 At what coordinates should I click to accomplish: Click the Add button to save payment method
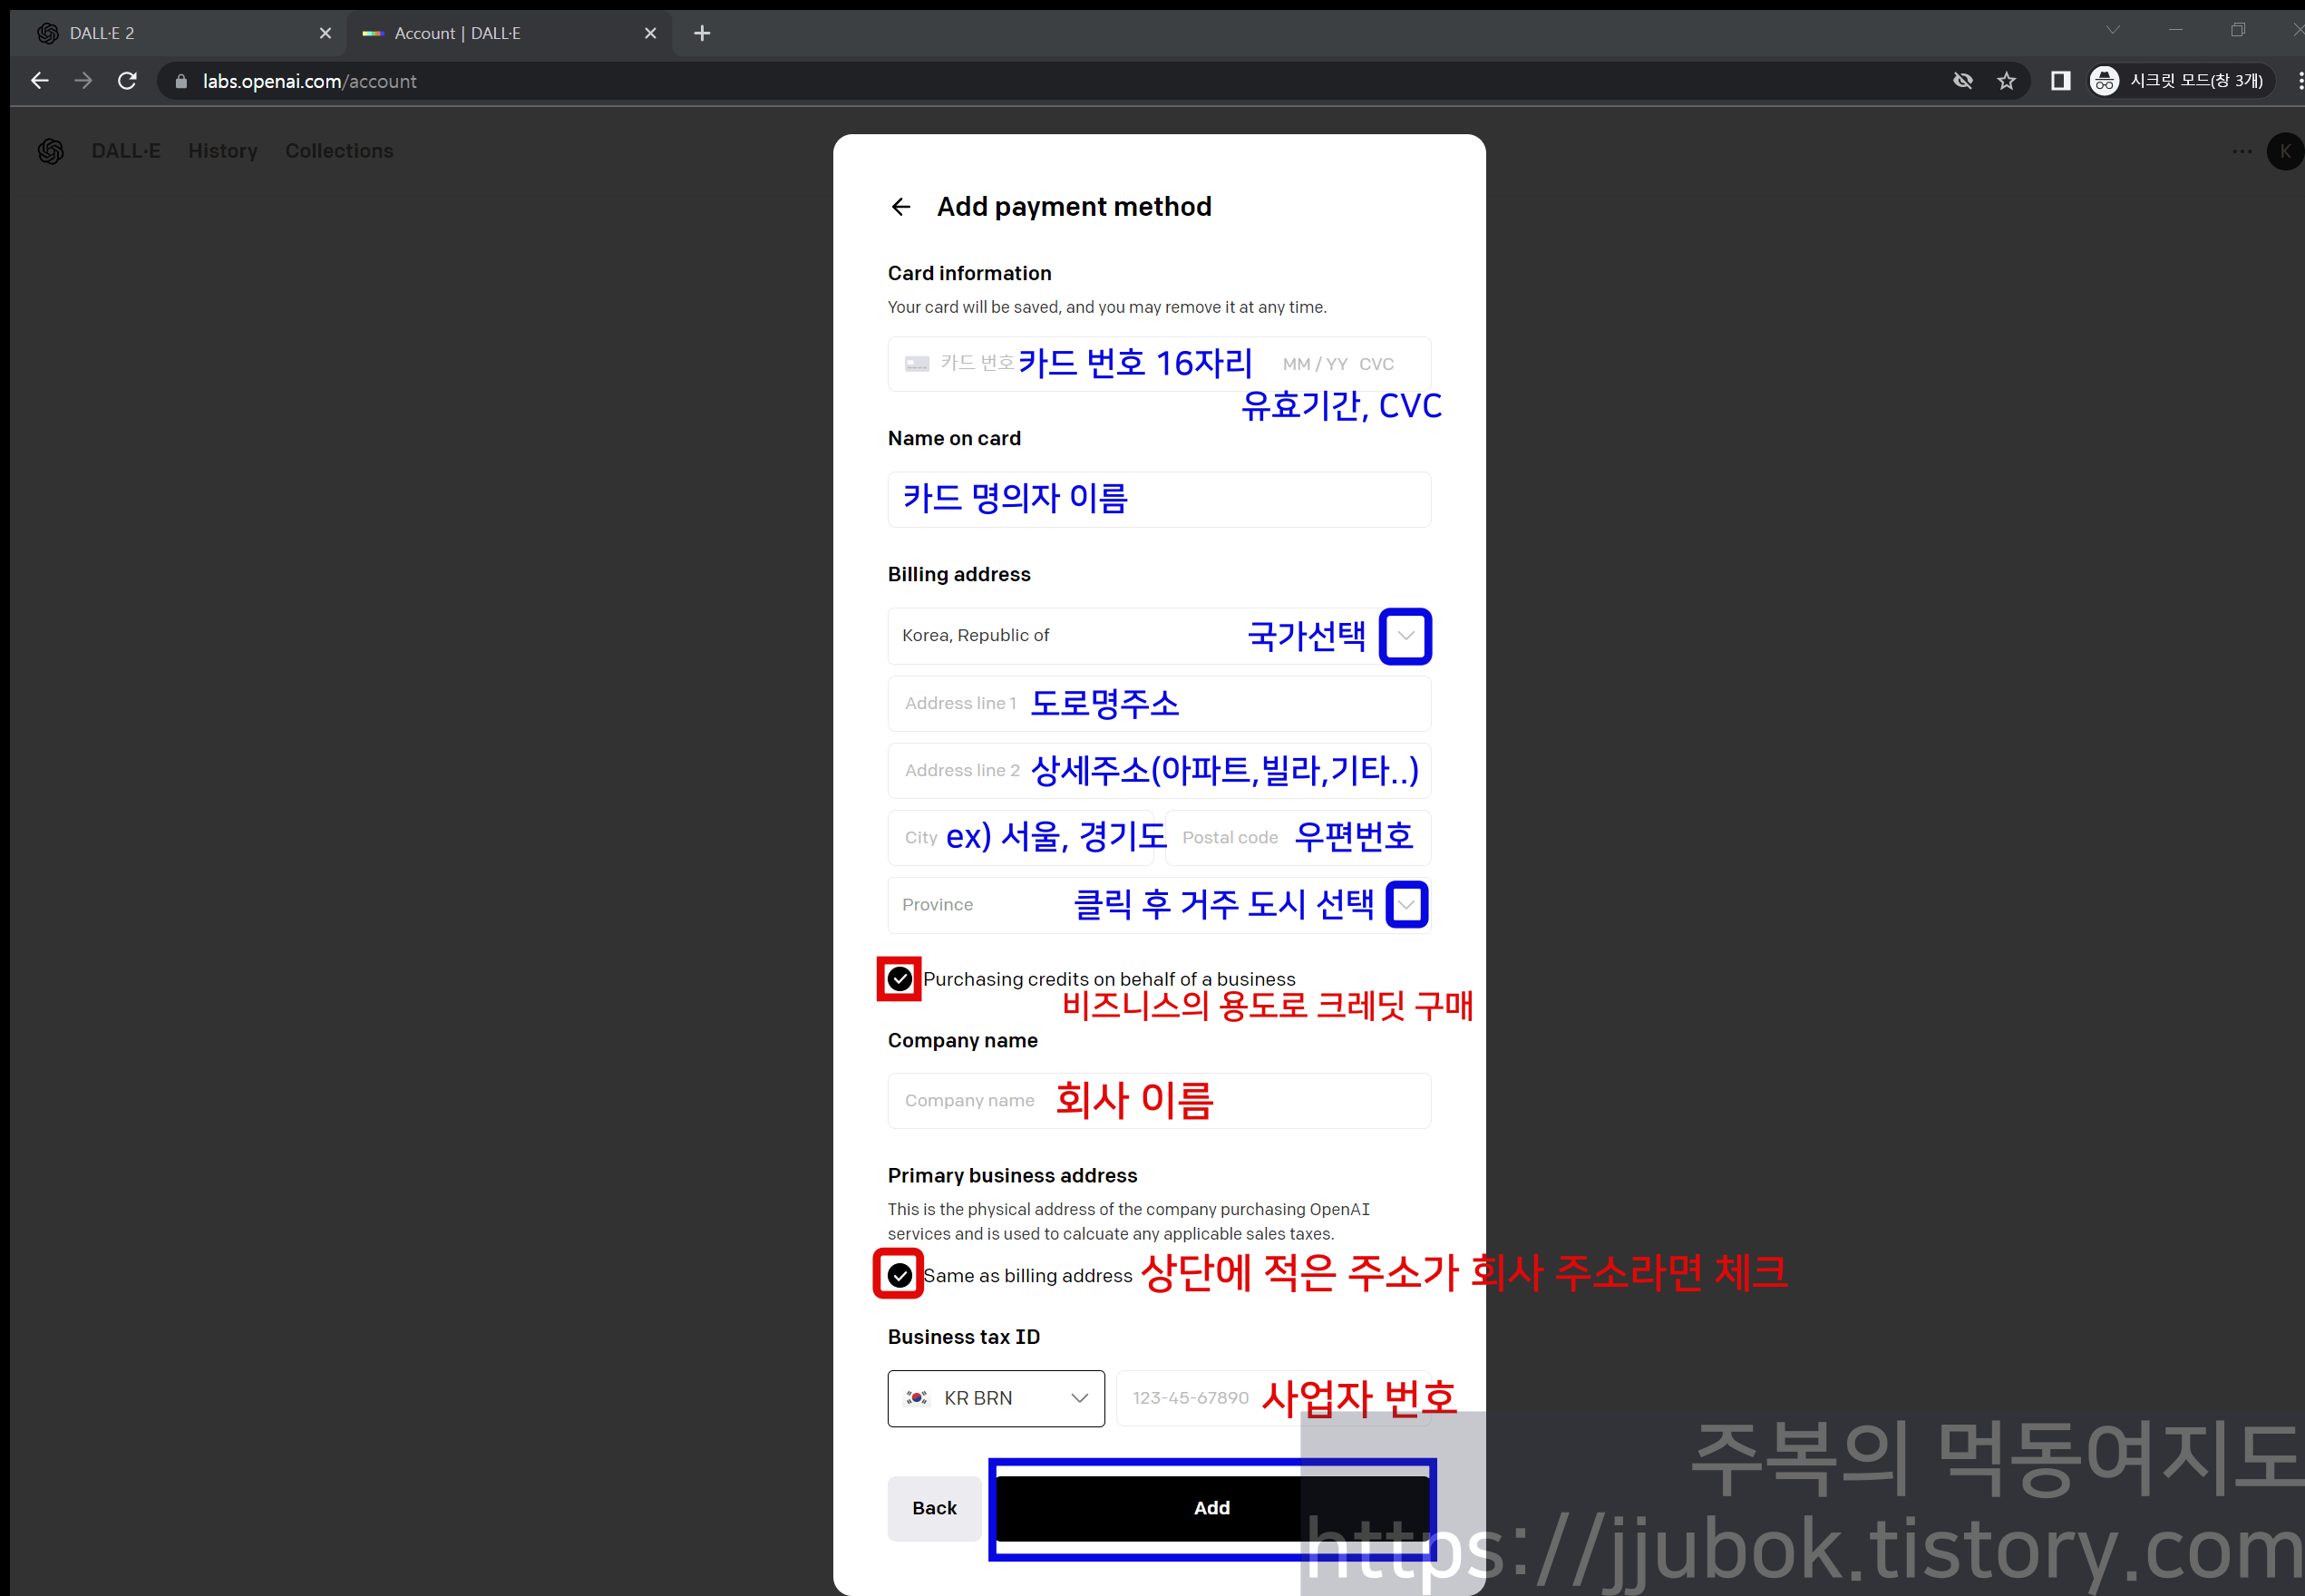(x=1211, y=1508)
